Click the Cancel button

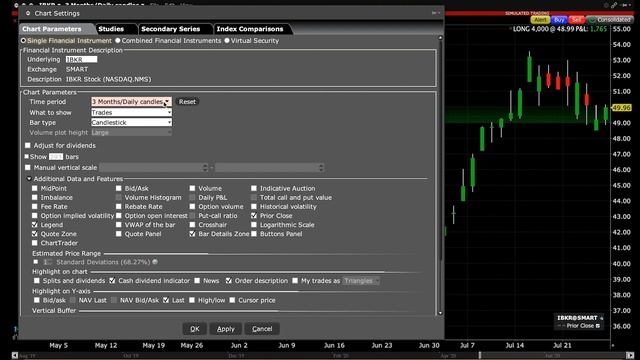262,329
